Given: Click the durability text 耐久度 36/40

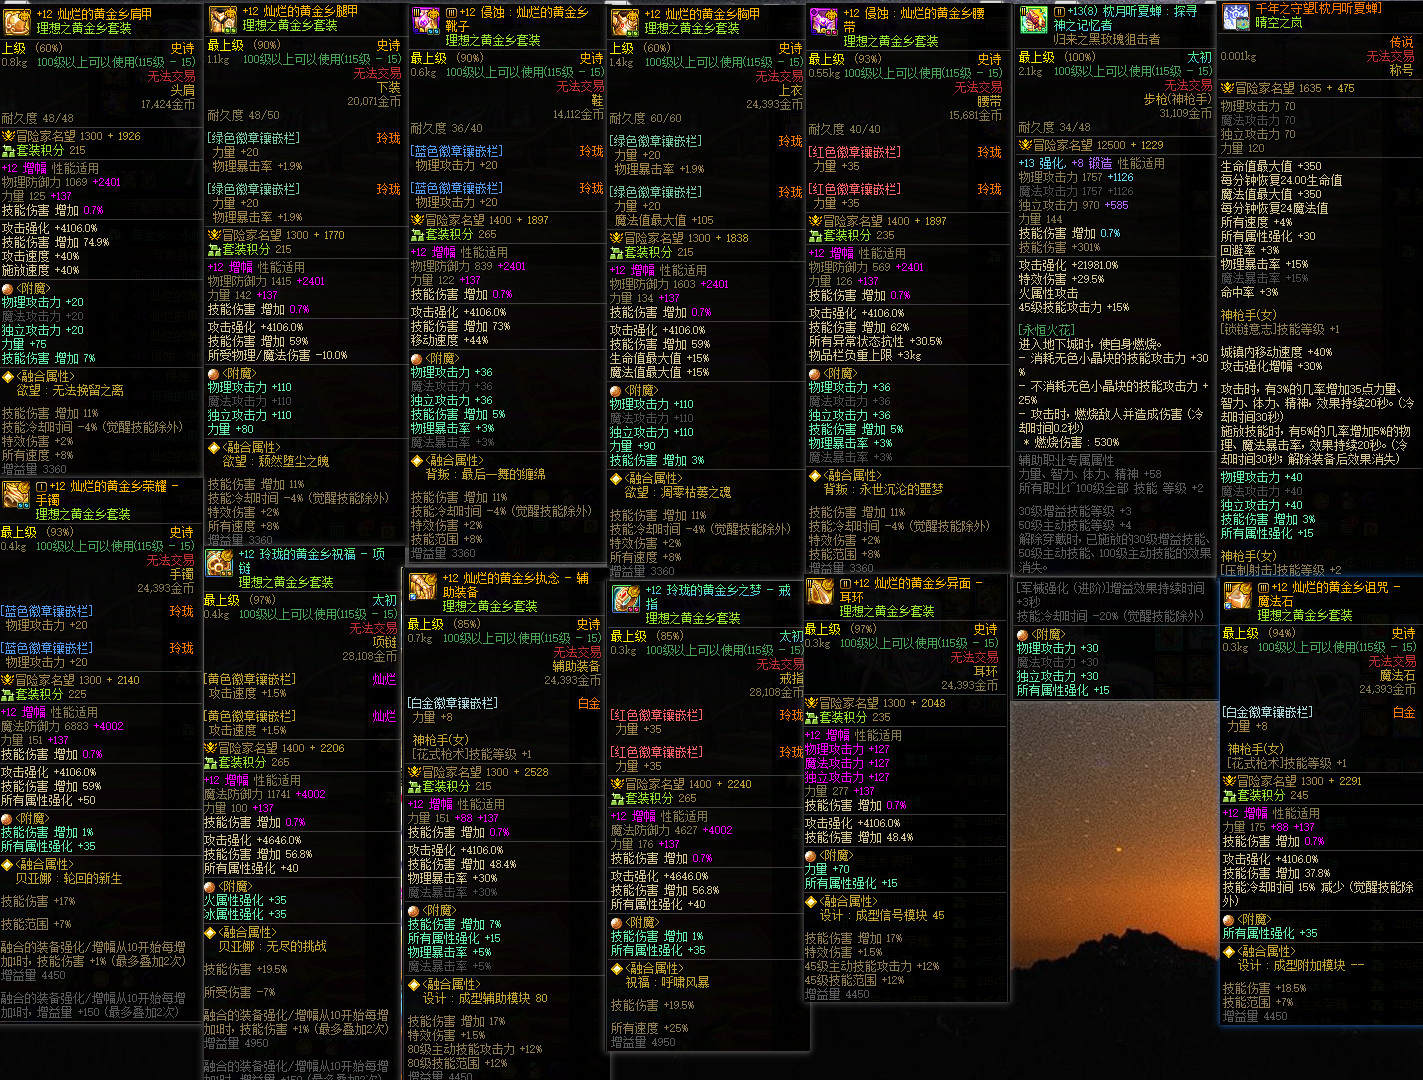Looking at the screenshot, I should point(447,129).
